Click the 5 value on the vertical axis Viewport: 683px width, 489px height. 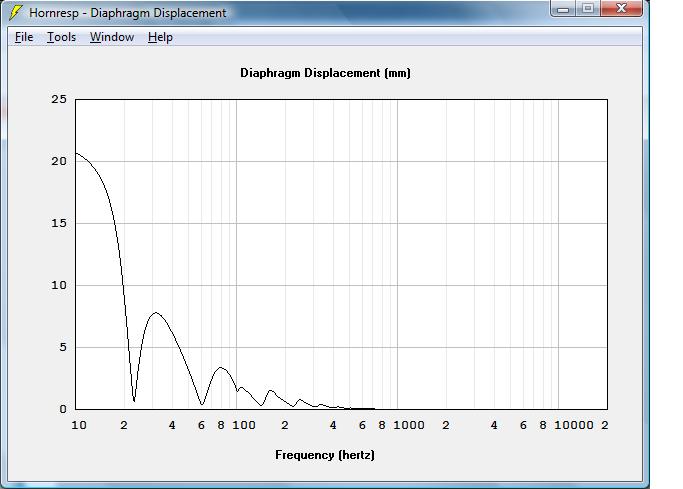point(63,347)
